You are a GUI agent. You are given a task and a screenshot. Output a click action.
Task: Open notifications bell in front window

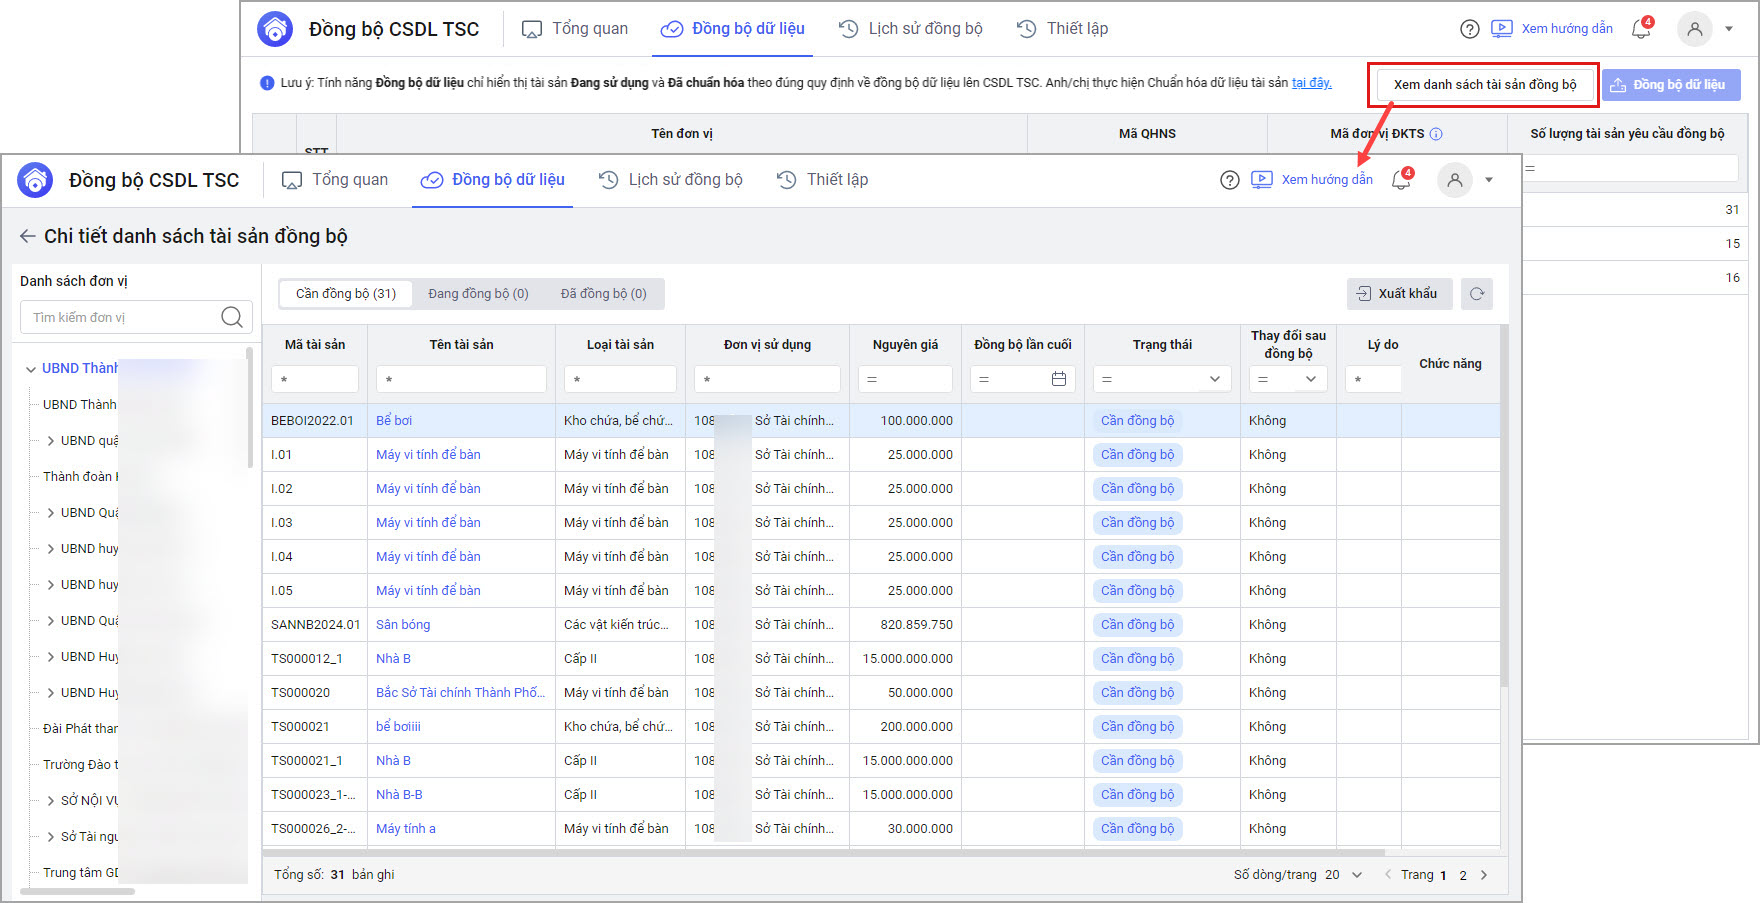1401,180
